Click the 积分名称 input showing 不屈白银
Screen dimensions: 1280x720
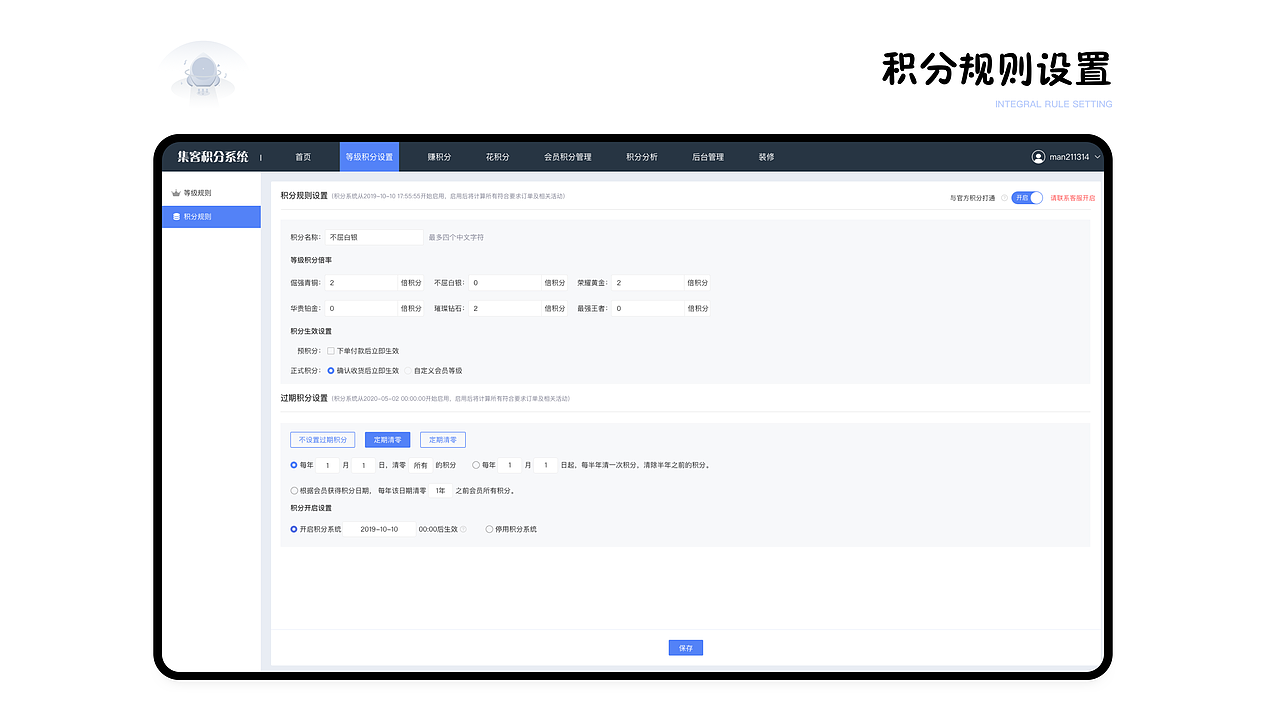(x=374, y=236)
